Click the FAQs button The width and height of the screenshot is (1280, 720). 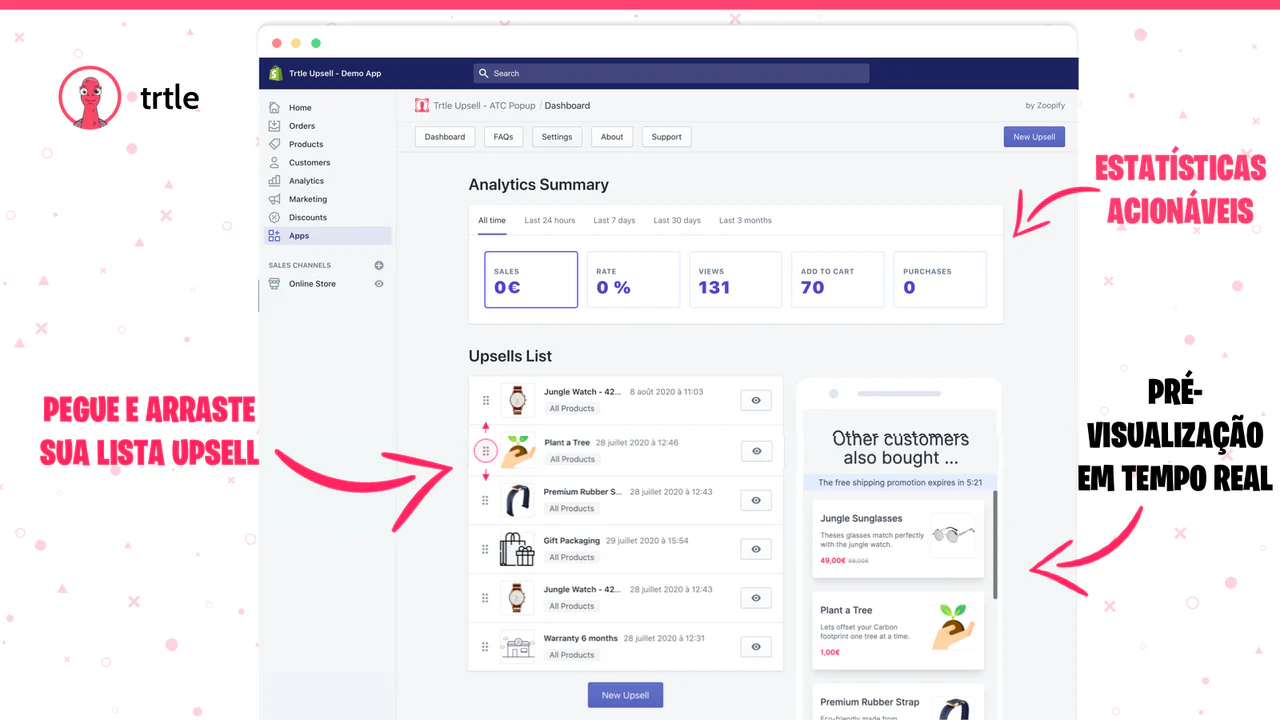tap(503, 137)
